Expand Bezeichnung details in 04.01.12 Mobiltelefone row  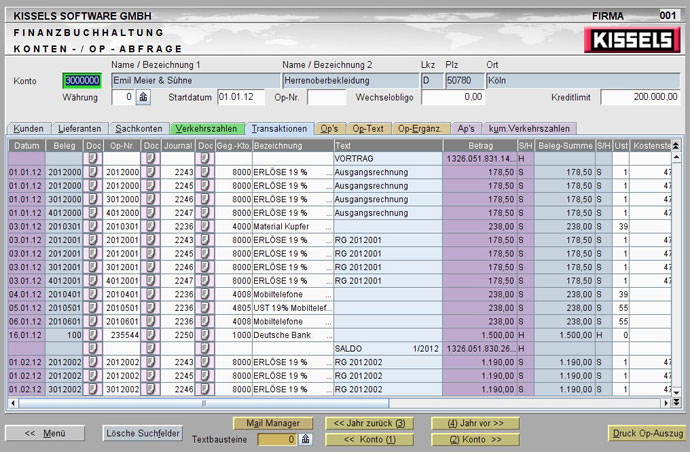tap(328, 295)
